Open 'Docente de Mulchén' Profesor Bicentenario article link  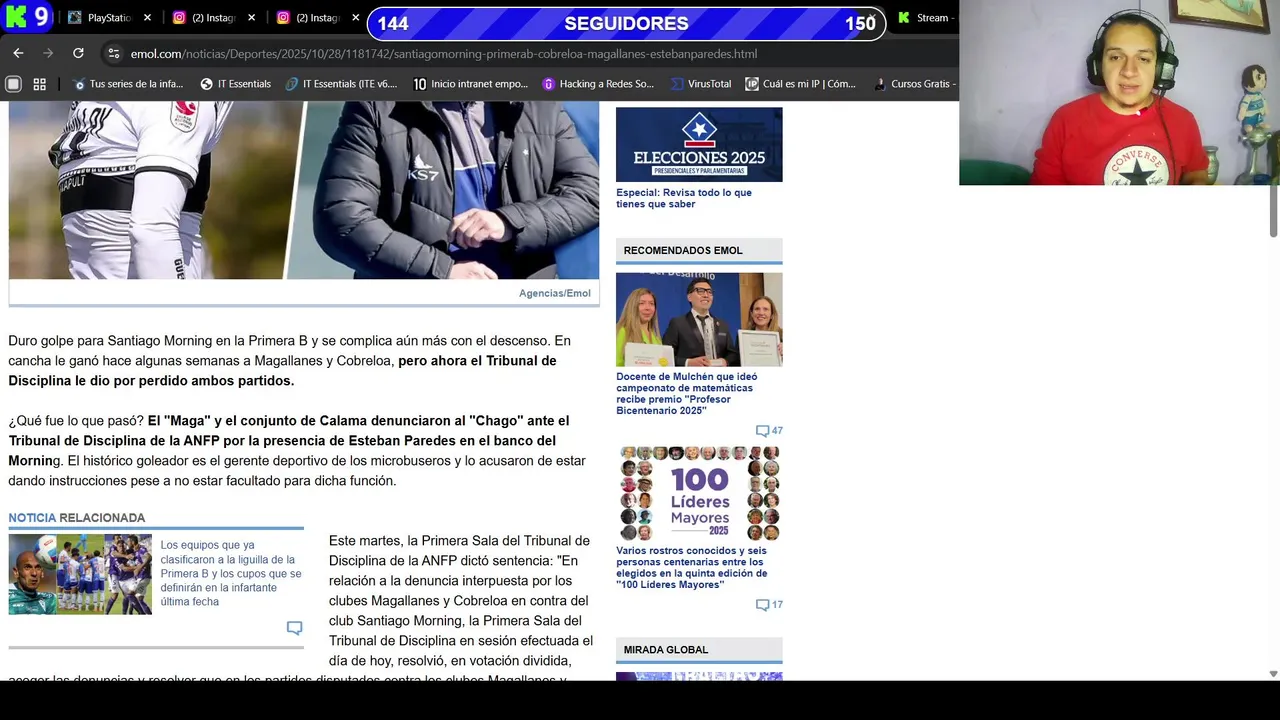click(687, 394)
